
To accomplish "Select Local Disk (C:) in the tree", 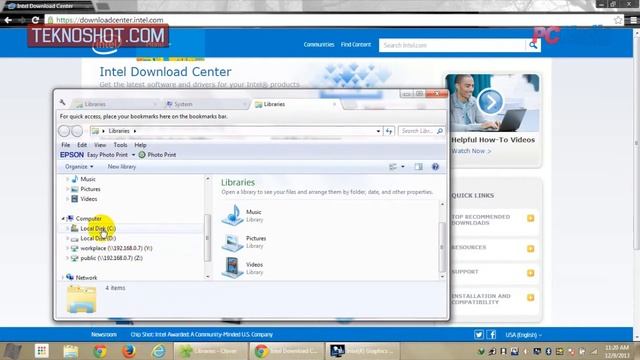I will 98,229.
